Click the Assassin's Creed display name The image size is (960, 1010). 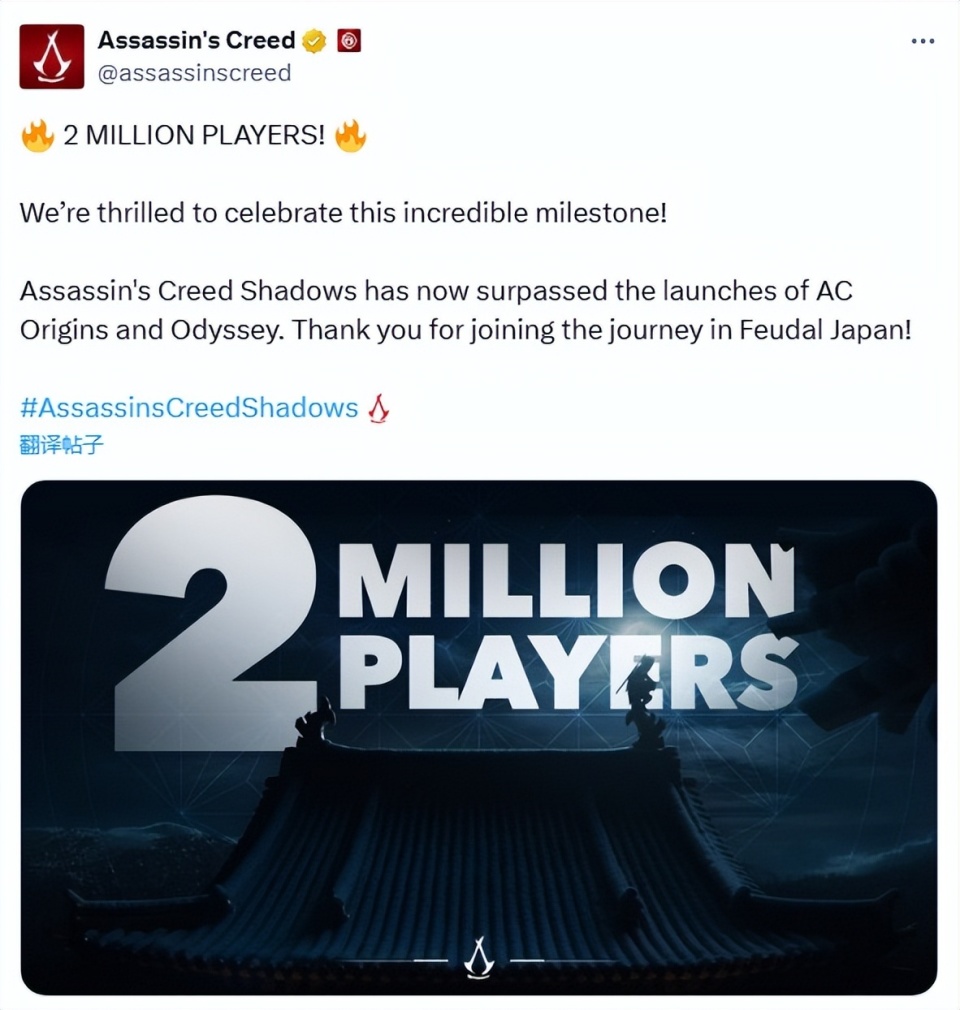[x=197, y=40]
